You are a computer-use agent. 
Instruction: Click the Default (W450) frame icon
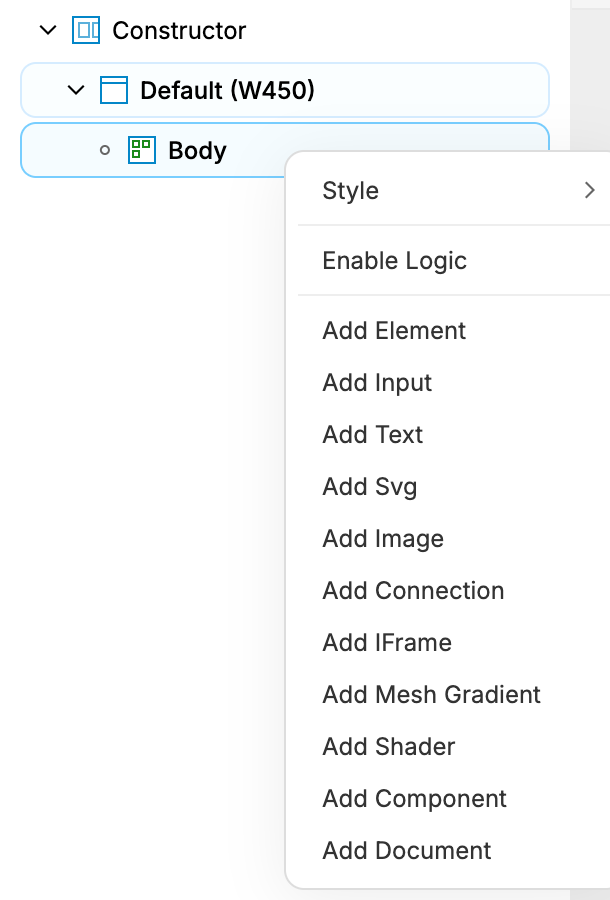tap(114, 90)
